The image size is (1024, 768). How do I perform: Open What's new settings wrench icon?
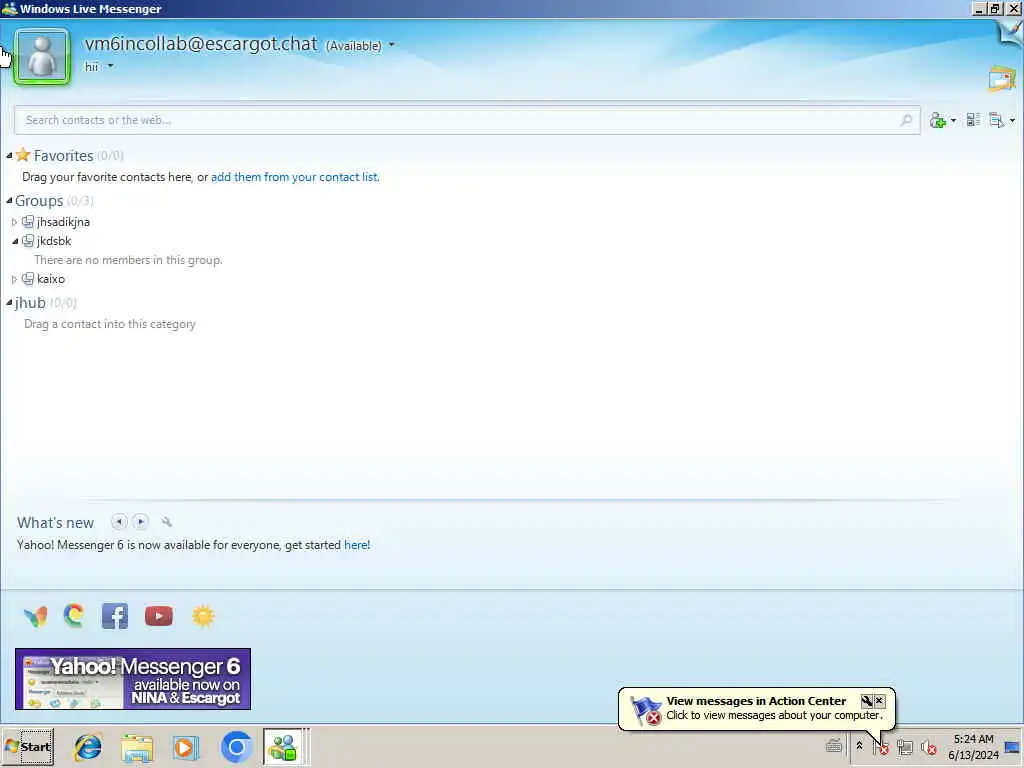point(167,522)
